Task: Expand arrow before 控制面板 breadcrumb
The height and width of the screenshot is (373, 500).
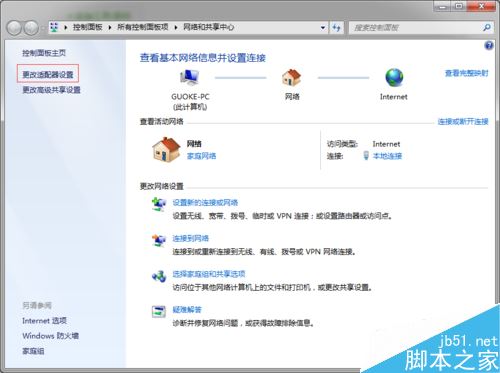Action: click(66, 27)
